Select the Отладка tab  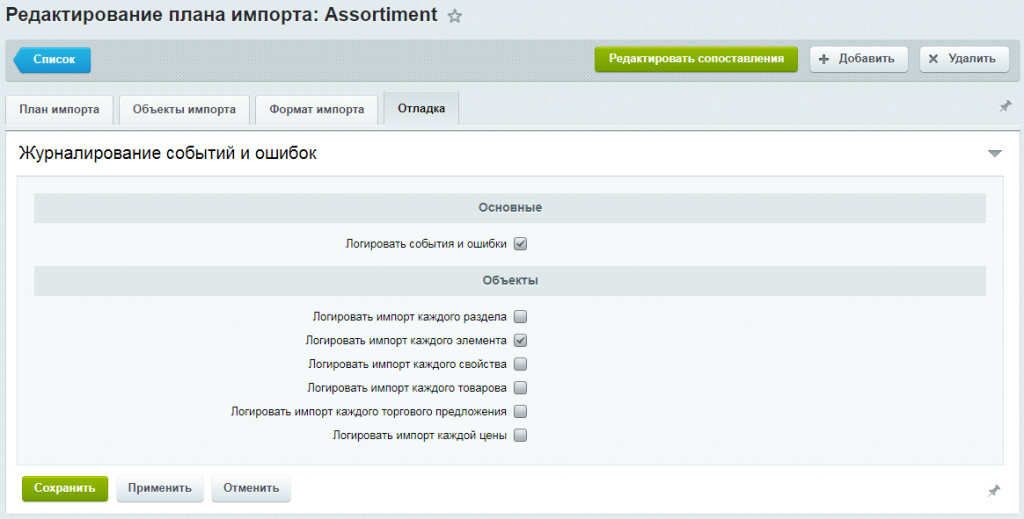(x=421, y=109)
